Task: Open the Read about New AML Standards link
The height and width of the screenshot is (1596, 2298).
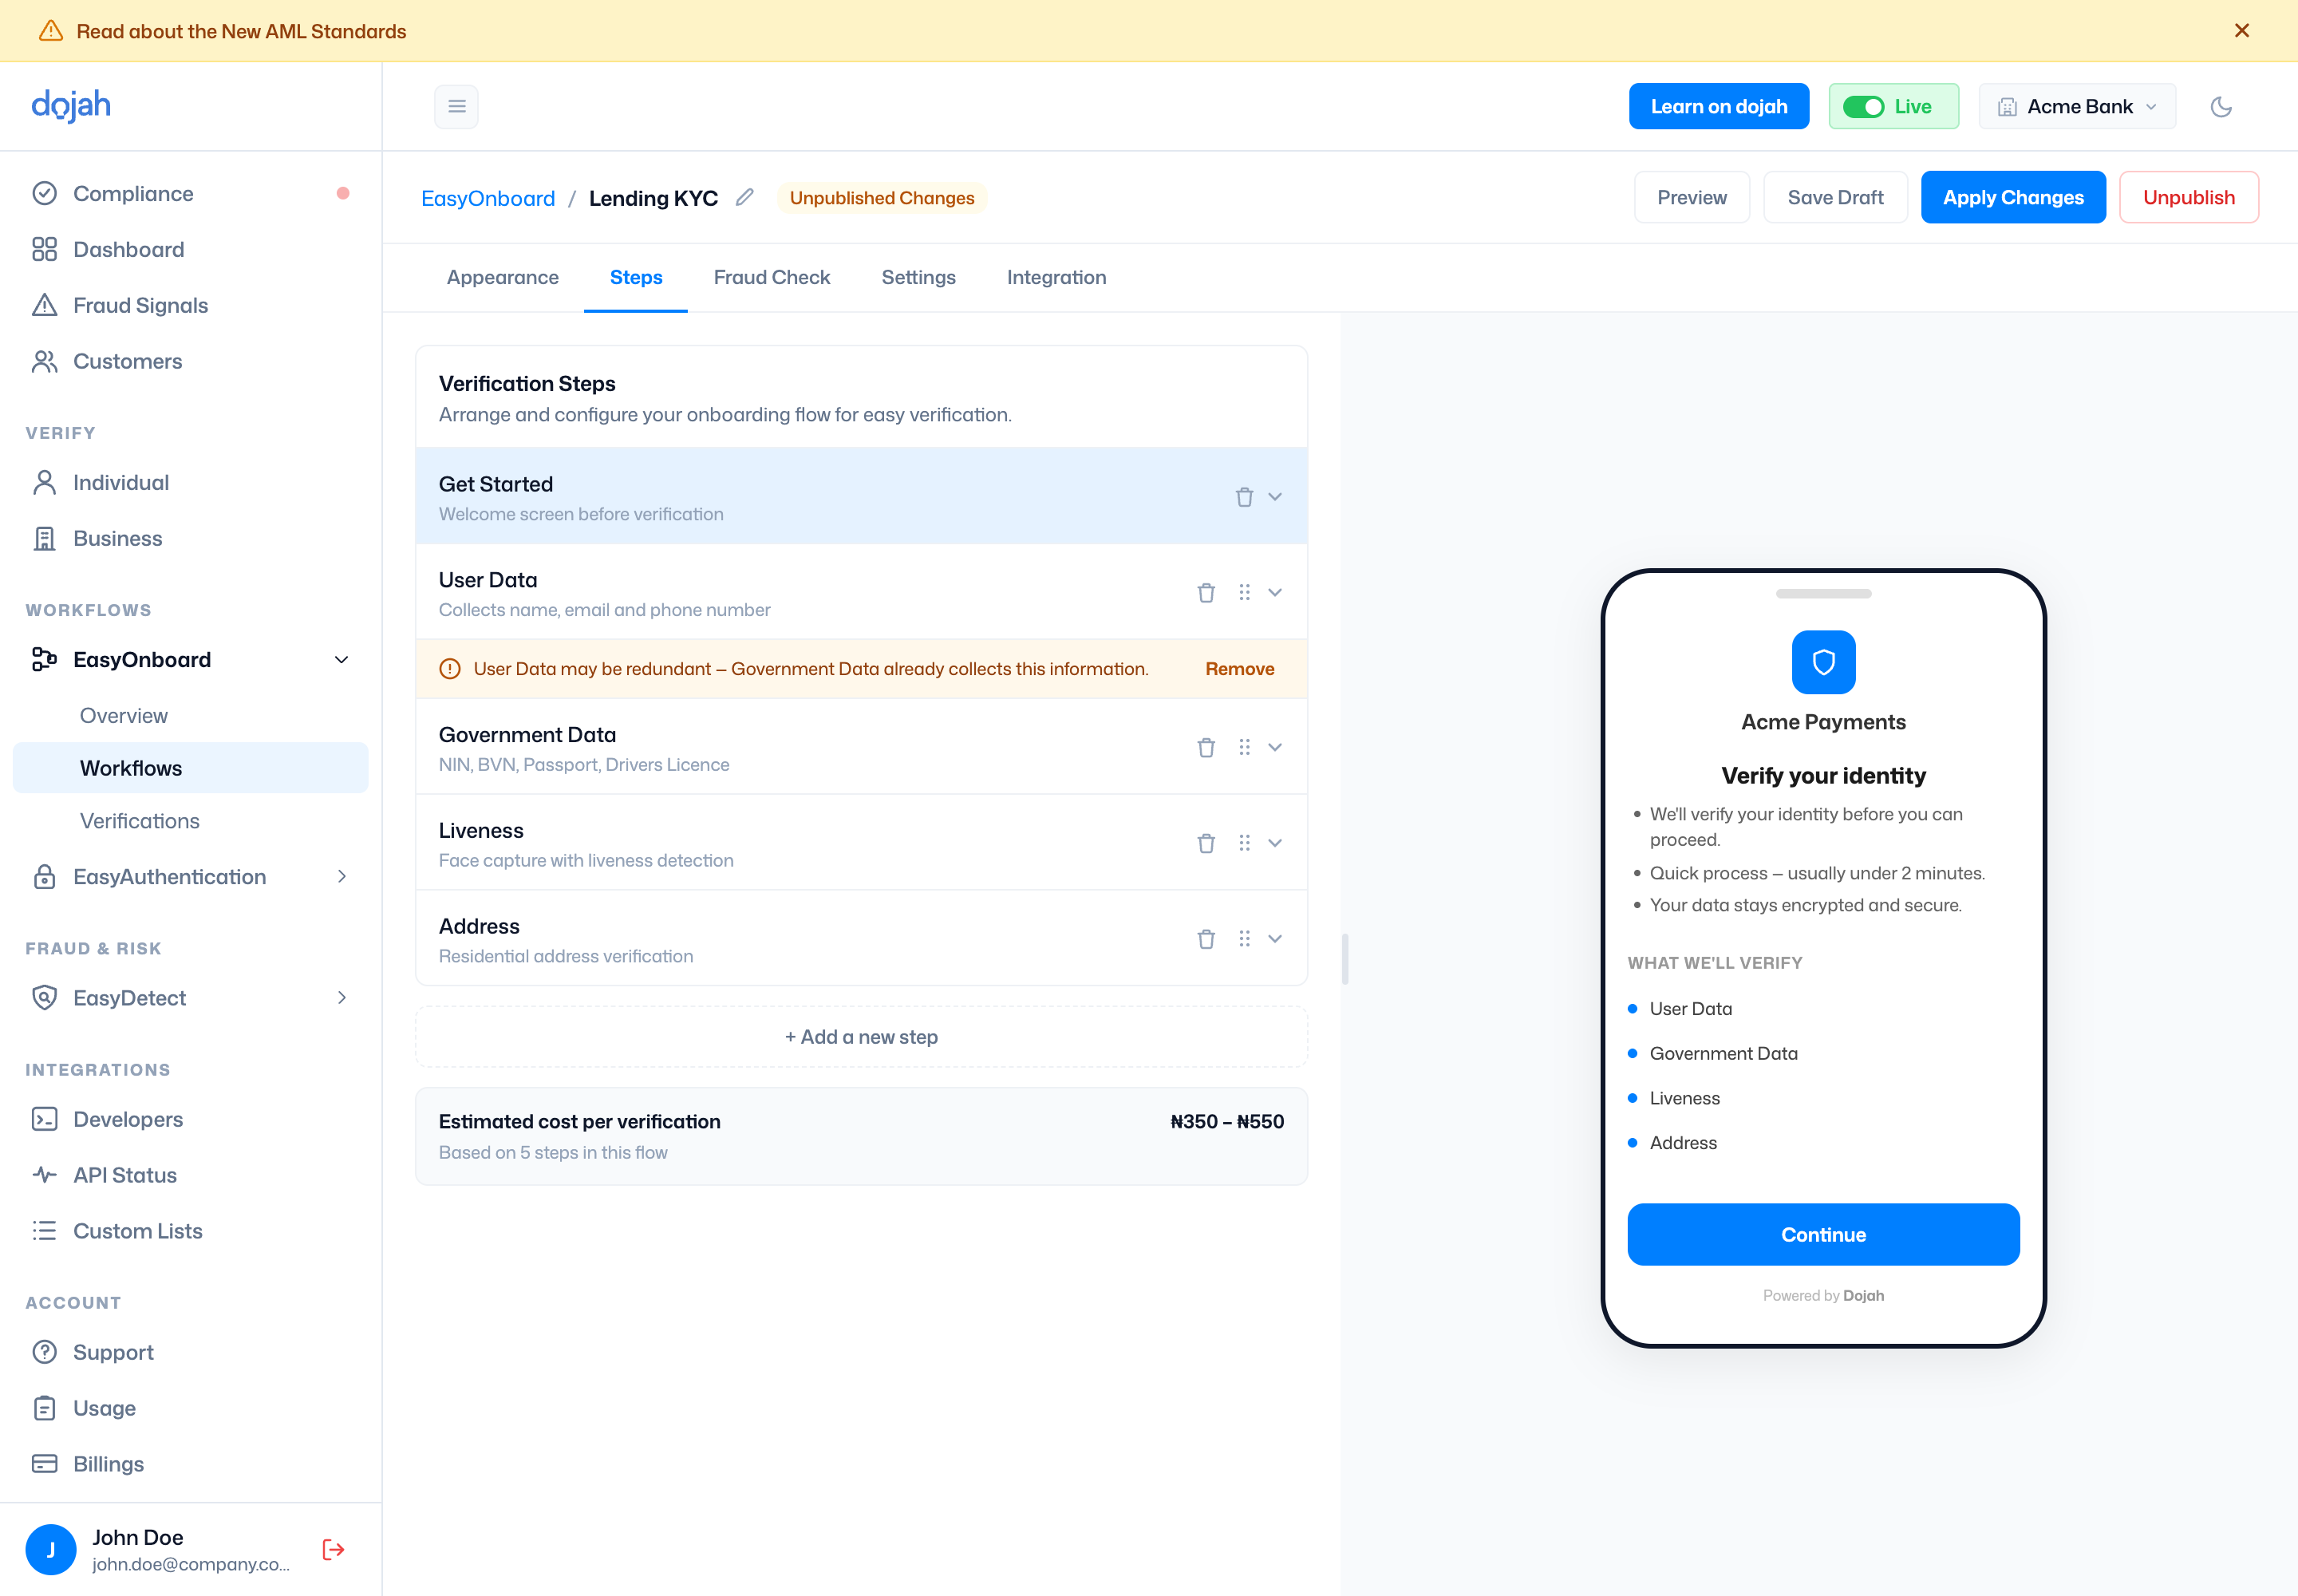Action: point(241,31)
